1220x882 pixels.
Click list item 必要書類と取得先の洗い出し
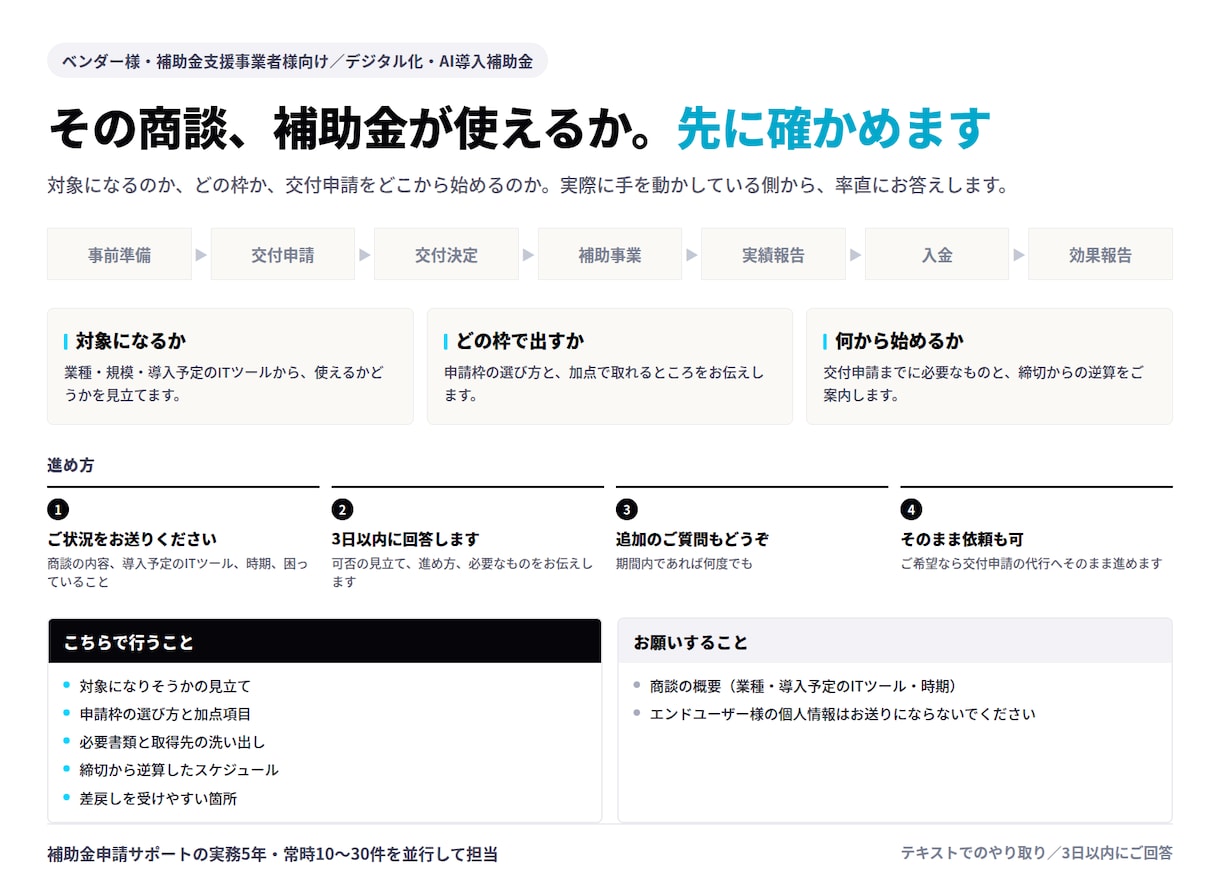(x=172, y=742)
